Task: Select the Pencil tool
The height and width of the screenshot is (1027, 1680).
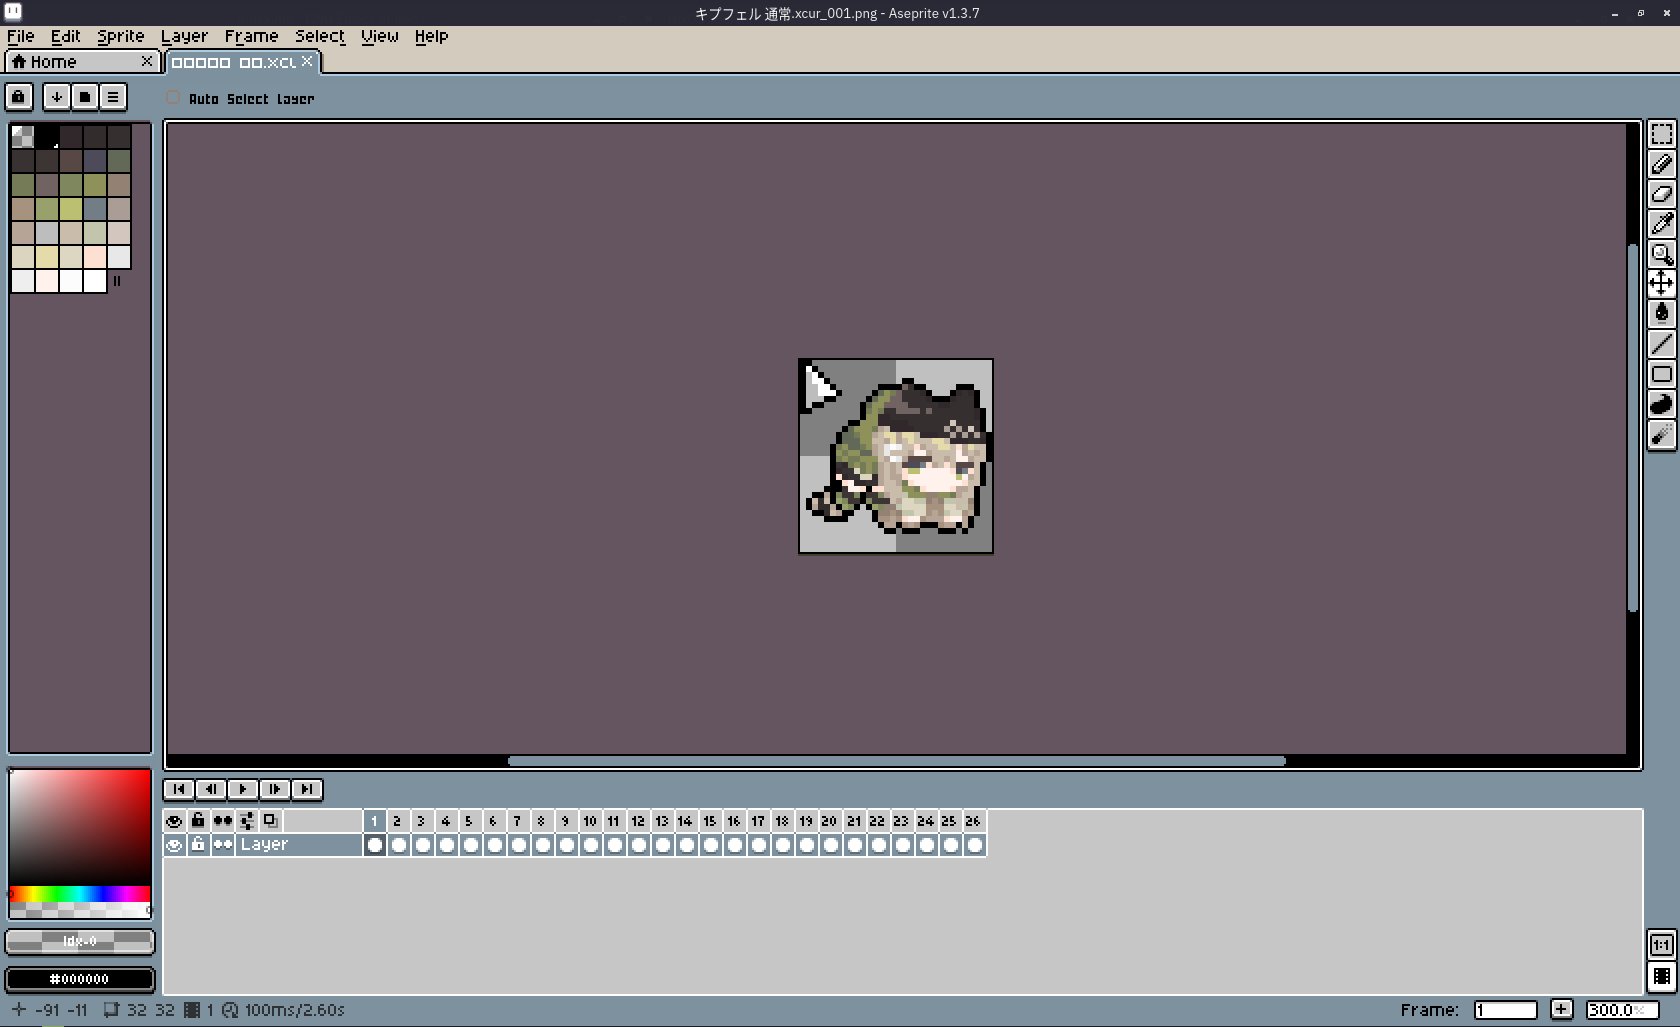Action: pos(1661,164)
